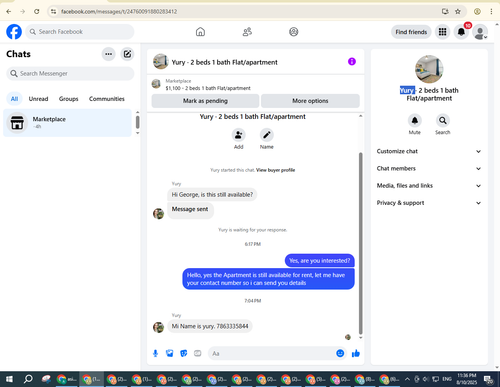The width and height of the screenshot is (500, 387).
Task: Mute conversation using the bell icon
Action: [x=415, y=120]
